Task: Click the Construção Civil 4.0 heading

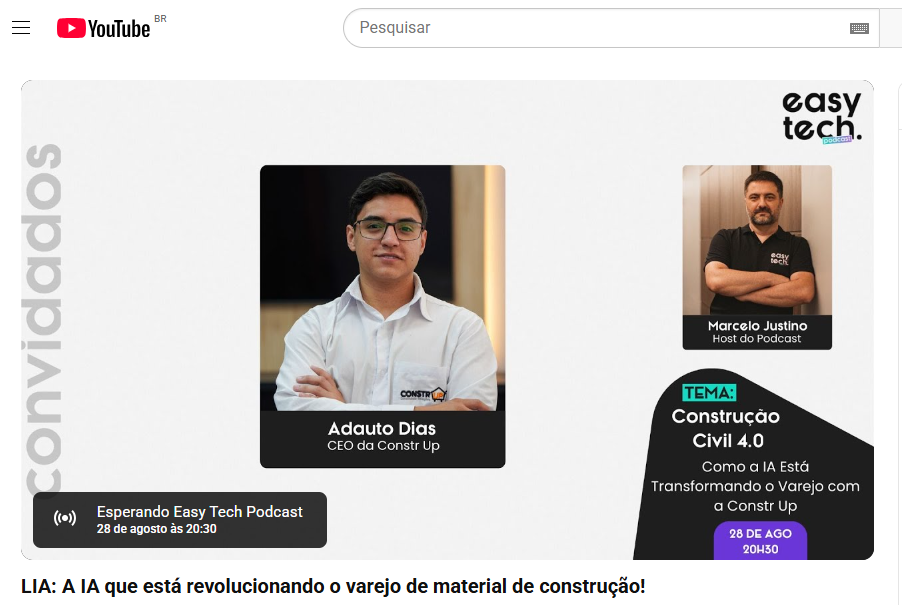Action: tap(726, 428)
